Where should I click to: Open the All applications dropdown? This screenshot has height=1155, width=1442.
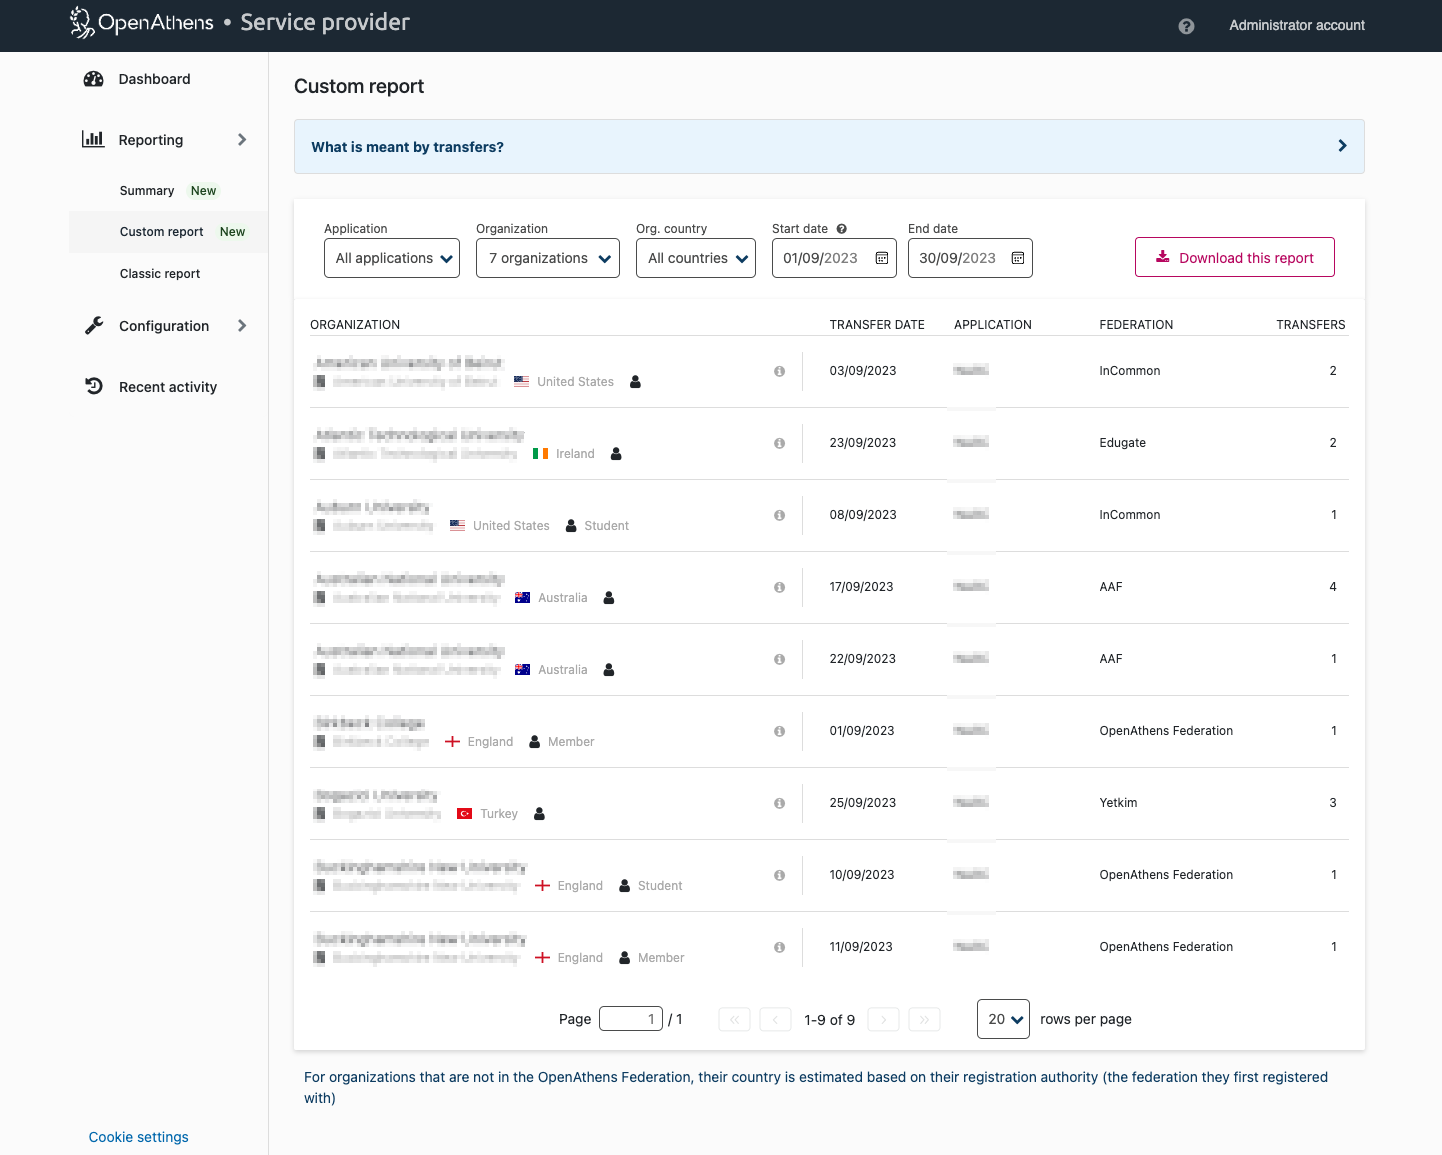pyautogui.click(x=392, y=258)
